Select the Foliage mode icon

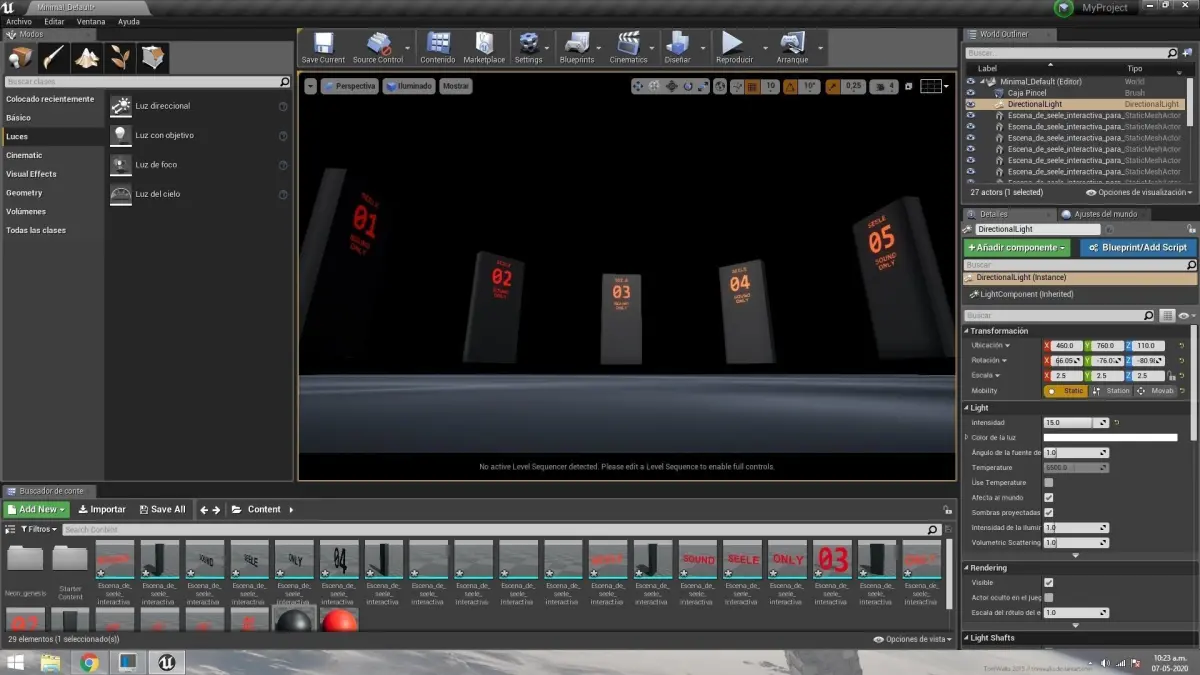pyautogui.click(x=120, y=58)
